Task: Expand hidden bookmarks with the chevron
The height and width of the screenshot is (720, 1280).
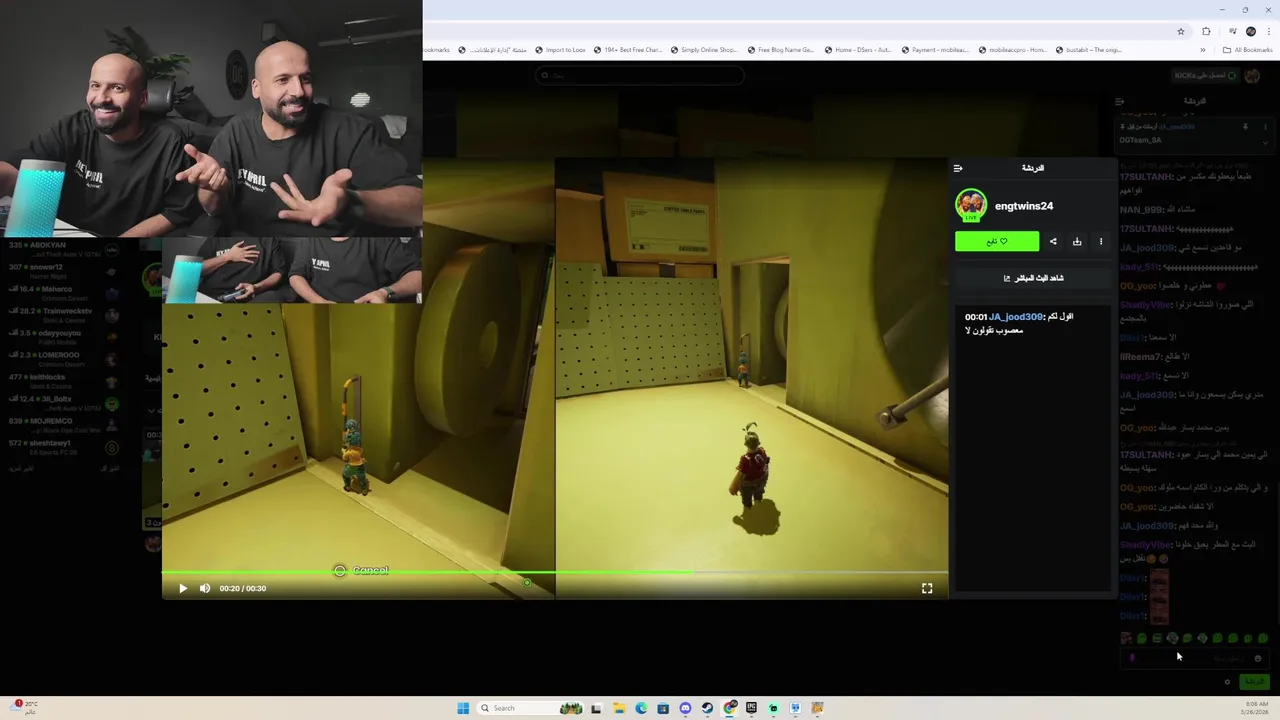Action: [x=1203, y=50]
